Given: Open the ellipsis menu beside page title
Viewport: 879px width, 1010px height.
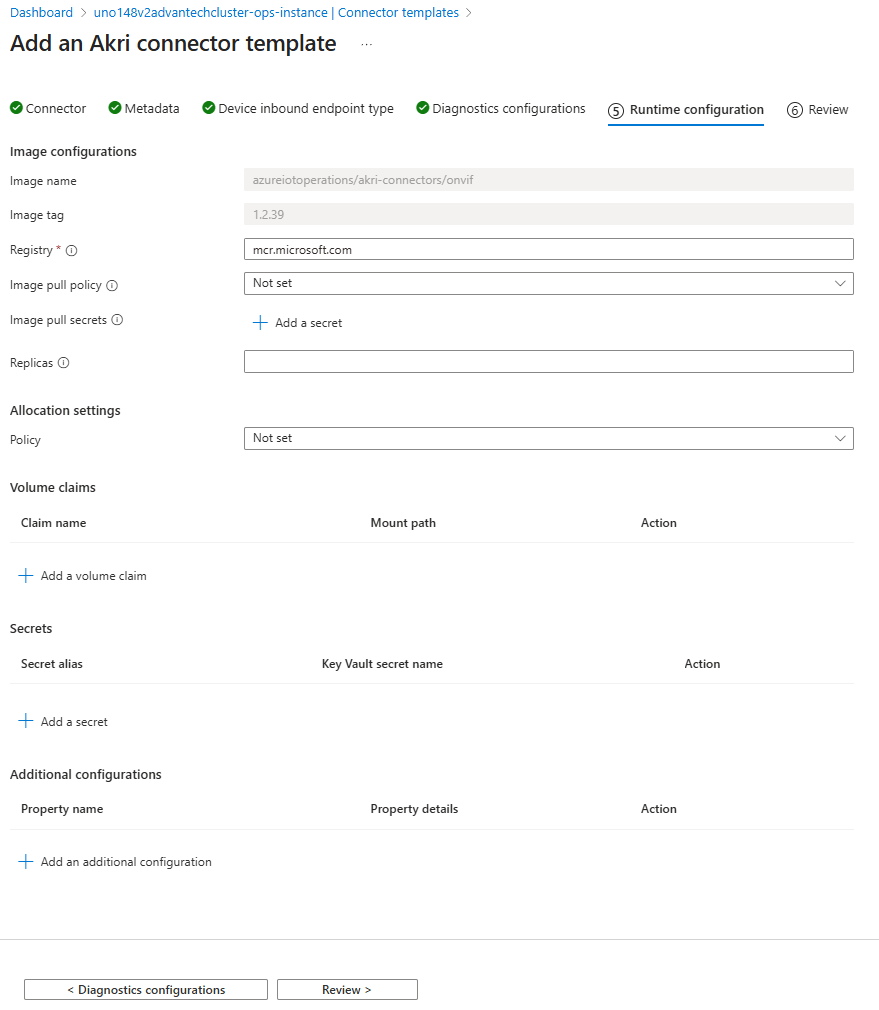Looking at the screenshot, I should (x=366, y=45).
